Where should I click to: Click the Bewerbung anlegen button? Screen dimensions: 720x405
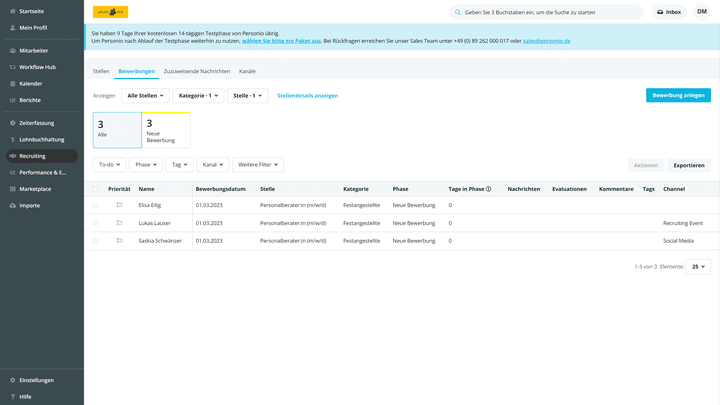(x=678, y=95)
